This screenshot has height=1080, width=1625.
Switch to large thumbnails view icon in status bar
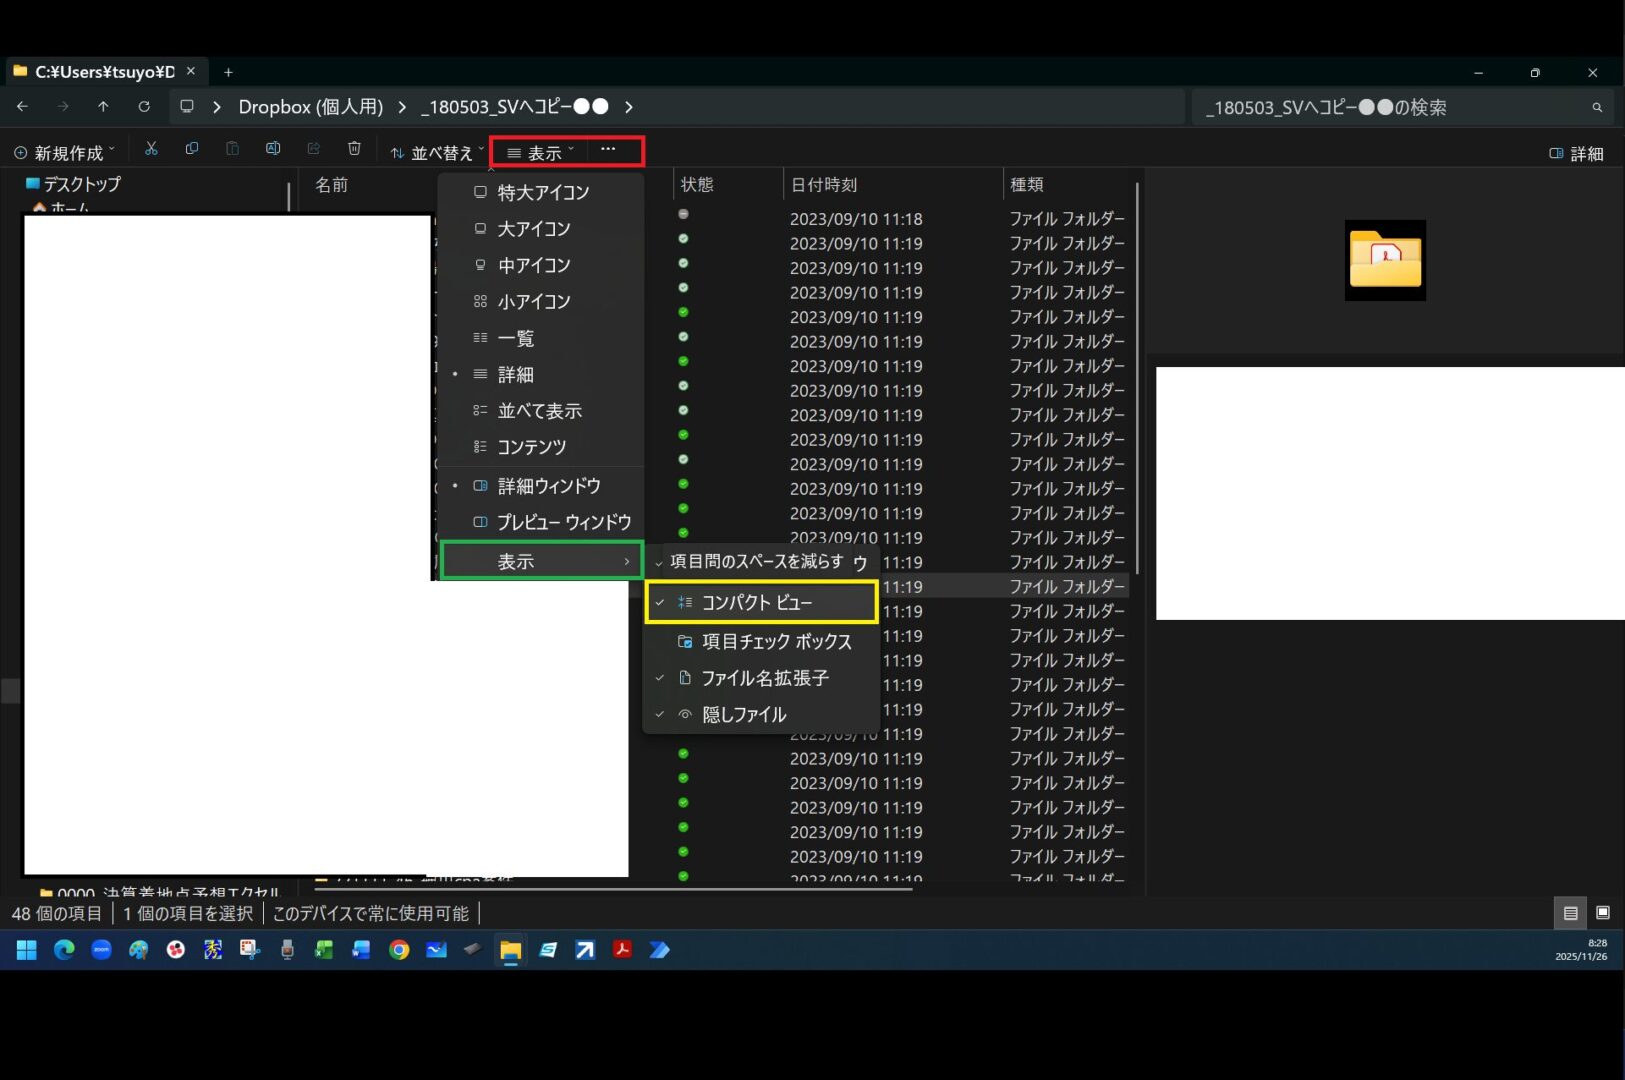point(1602,913)
